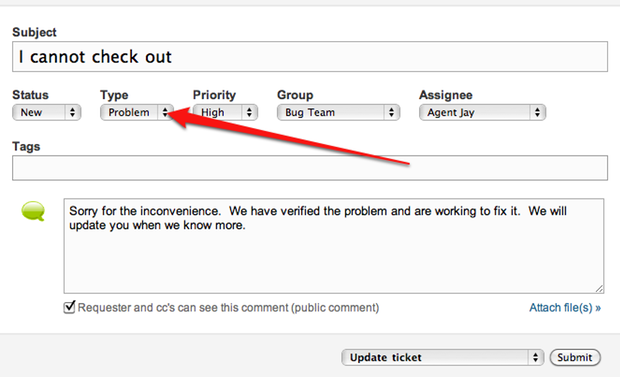Image resolution: width=620 pixels, height=377 pixels.
Task: Click inside the empty Tags field
Action: 310,168
